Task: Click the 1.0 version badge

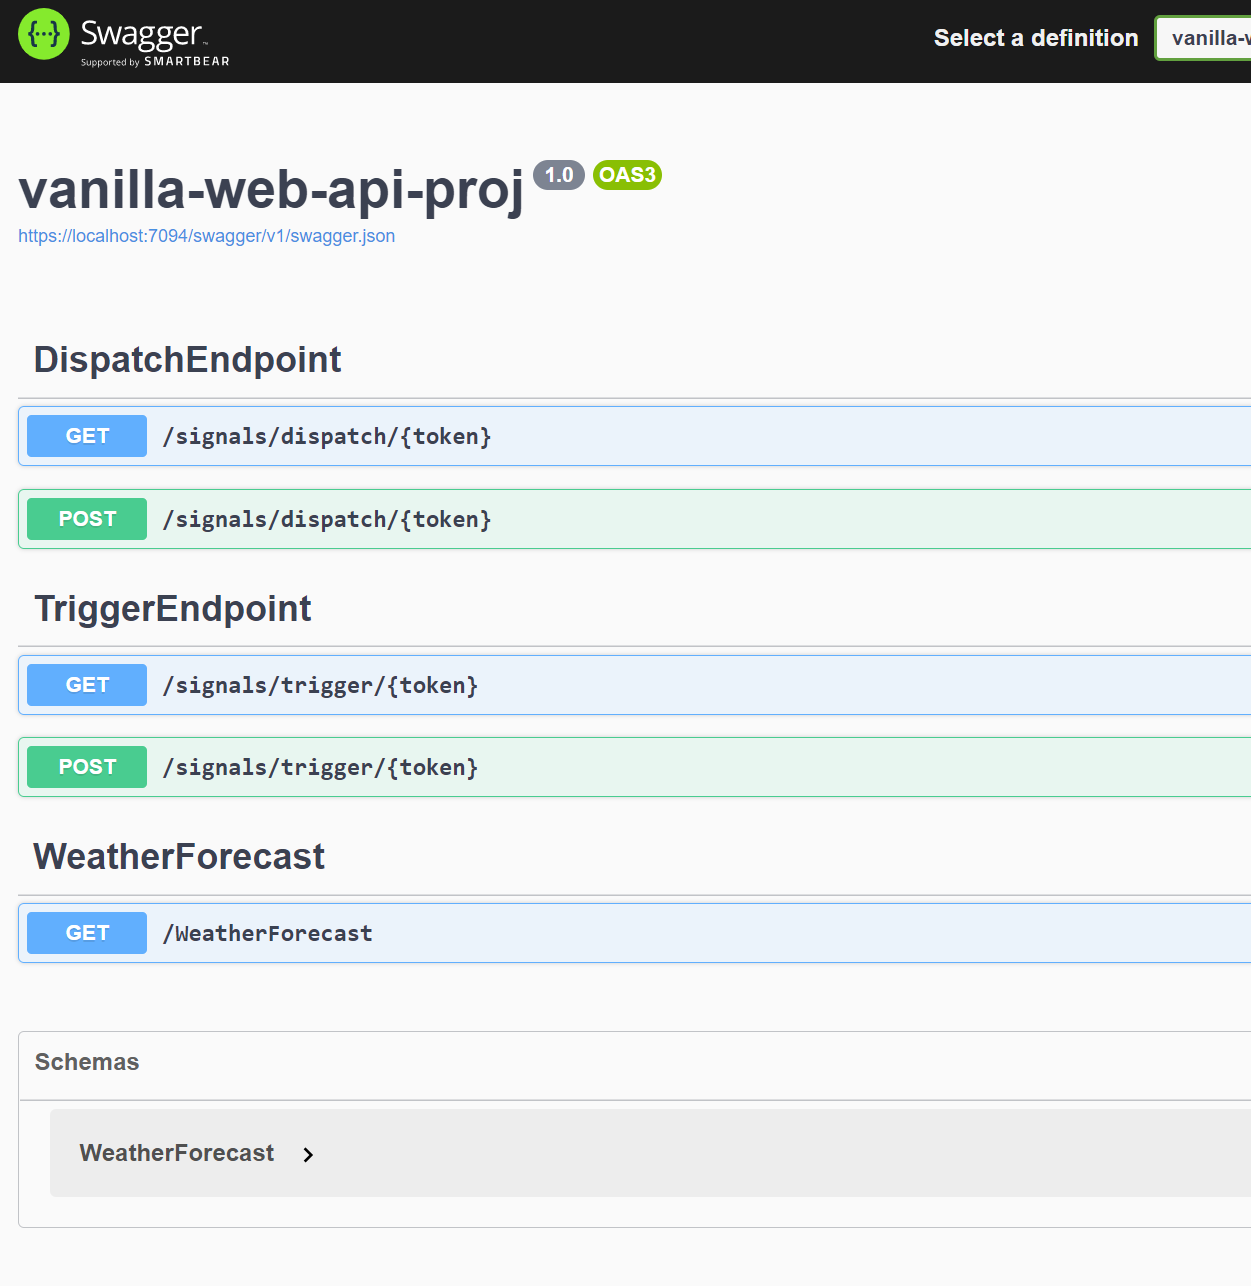Action: click(x=558, y=175)
